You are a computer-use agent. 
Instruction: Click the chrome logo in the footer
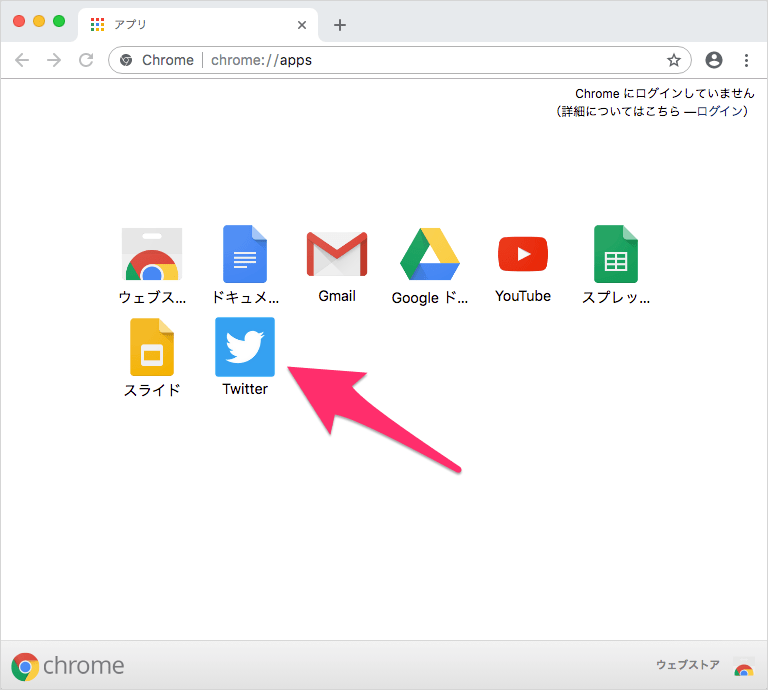pyautogui.click(x=68, y=666)
